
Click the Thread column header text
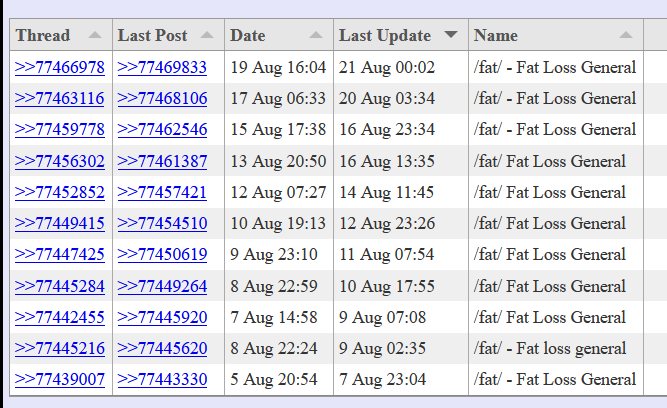click(x=43, y=35)
